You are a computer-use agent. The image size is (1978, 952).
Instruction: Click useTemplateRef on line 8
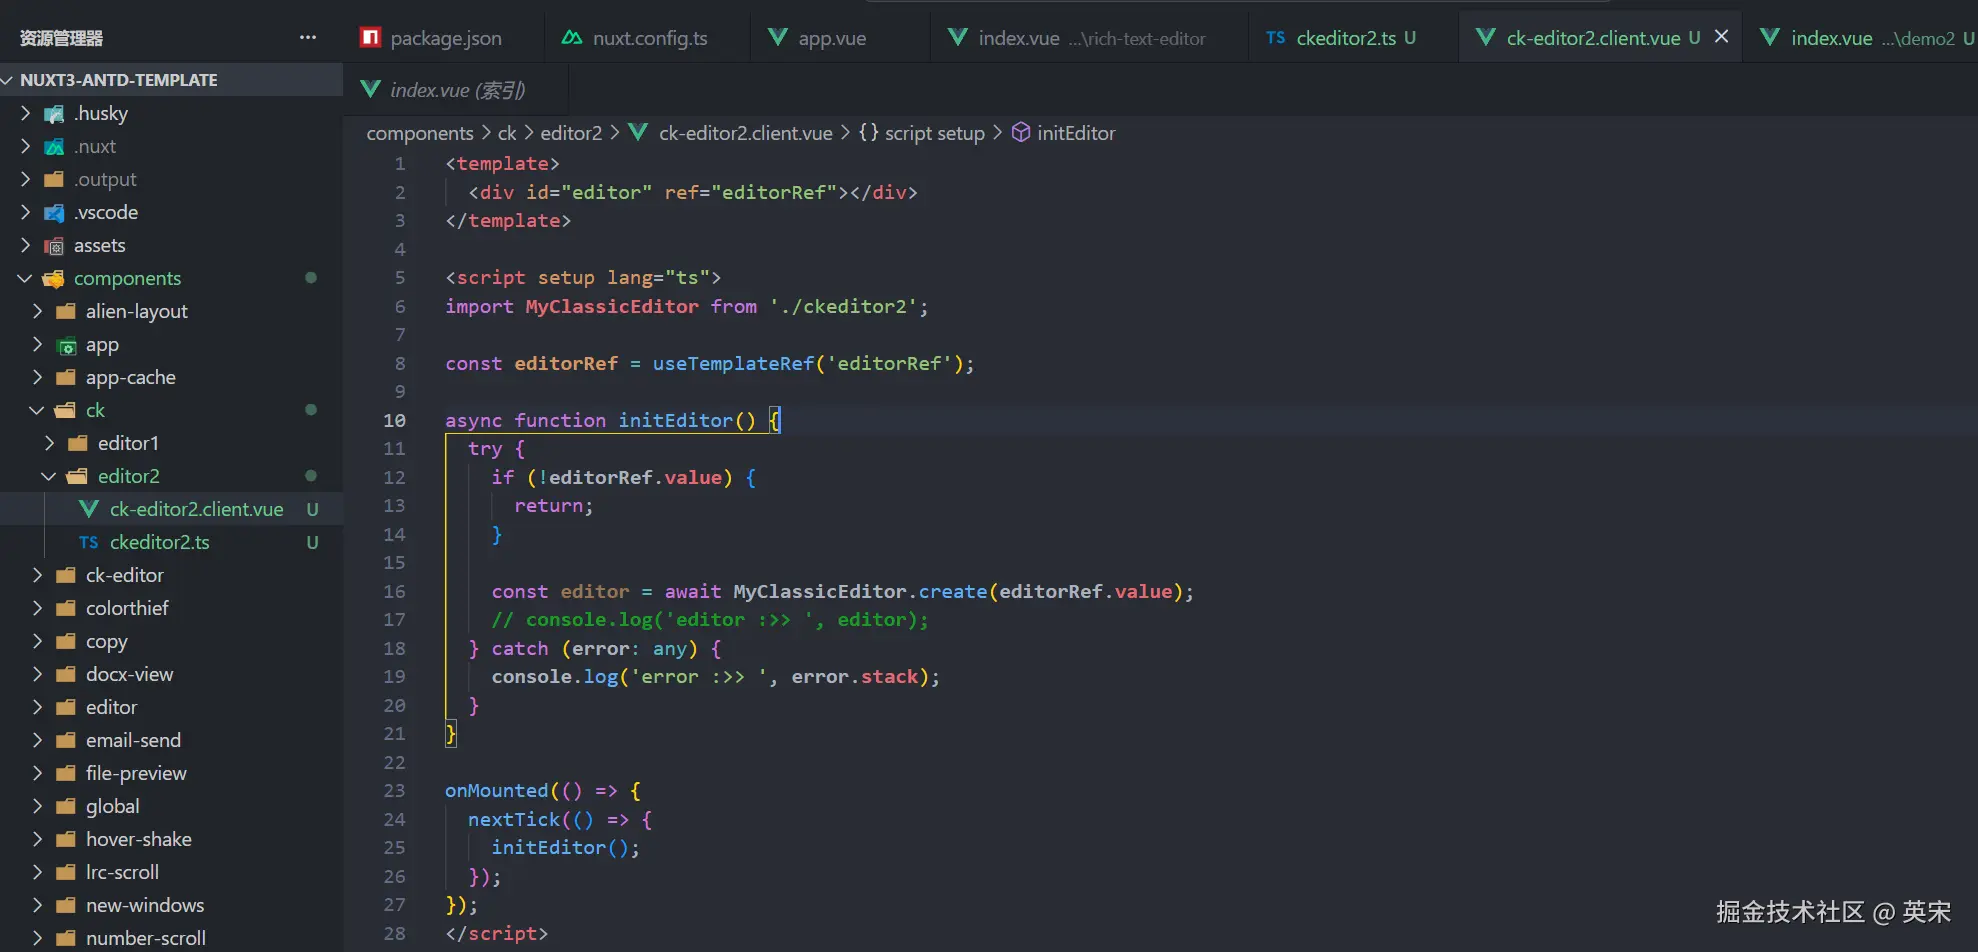pyautogui.click(x=734, y=364)
